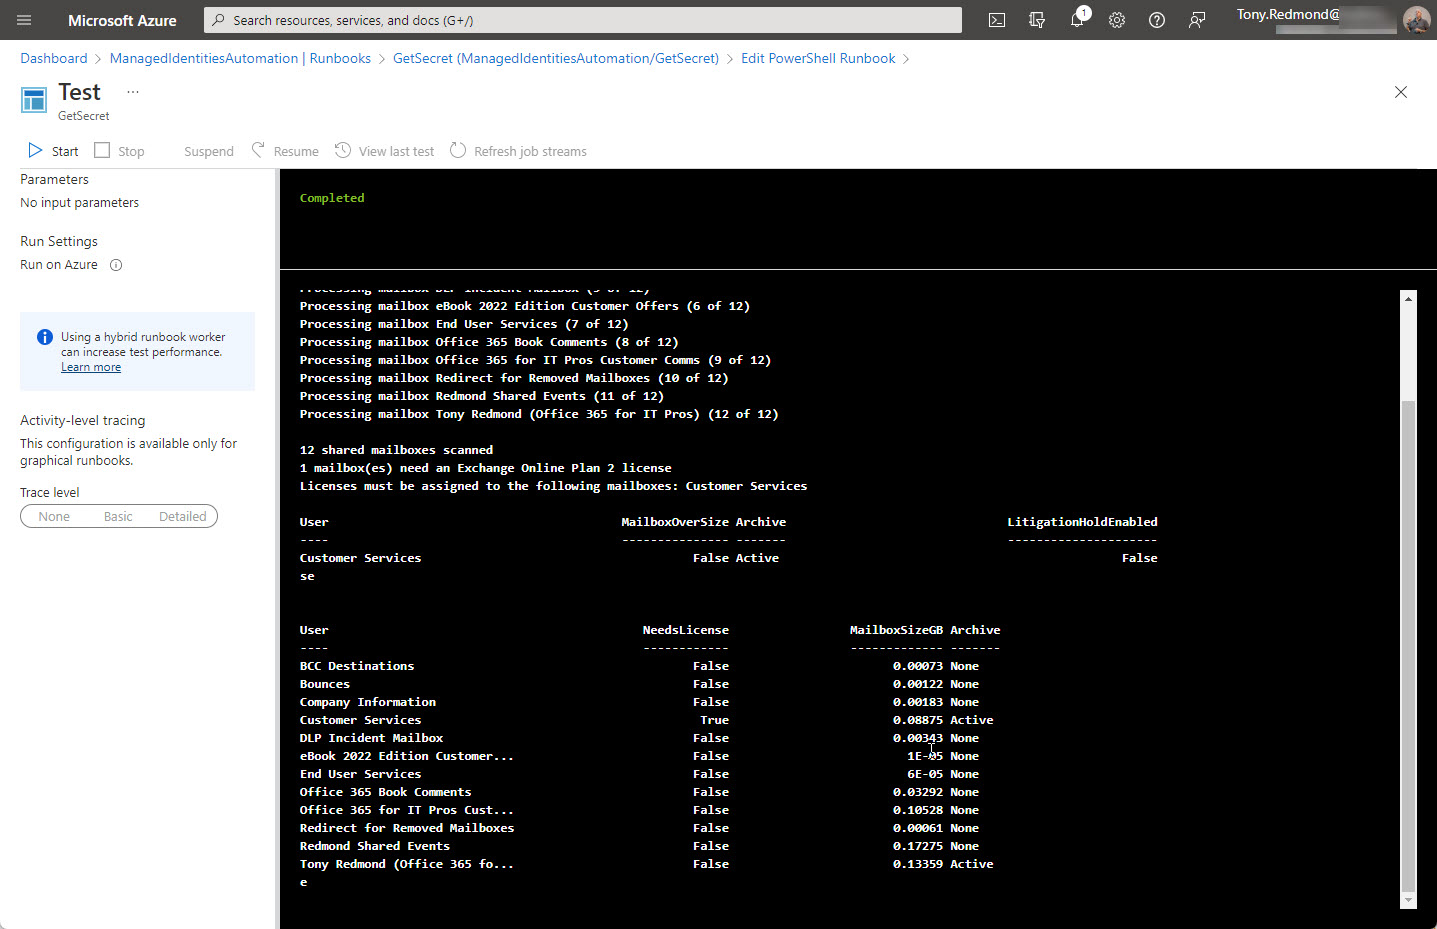Start the runbook test

pyautogui.click(x=51, y=150)
